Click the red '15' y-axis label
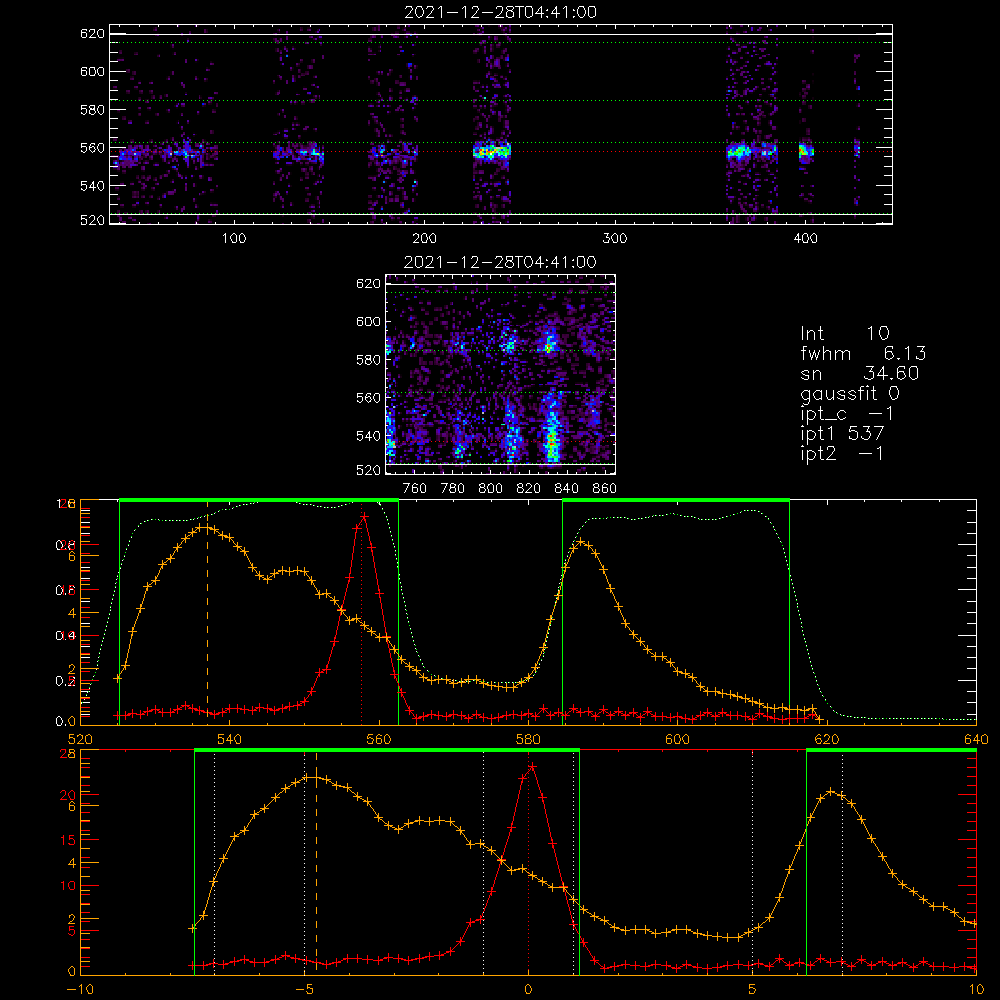The image size is (1000, 1000). pos(68,840)
